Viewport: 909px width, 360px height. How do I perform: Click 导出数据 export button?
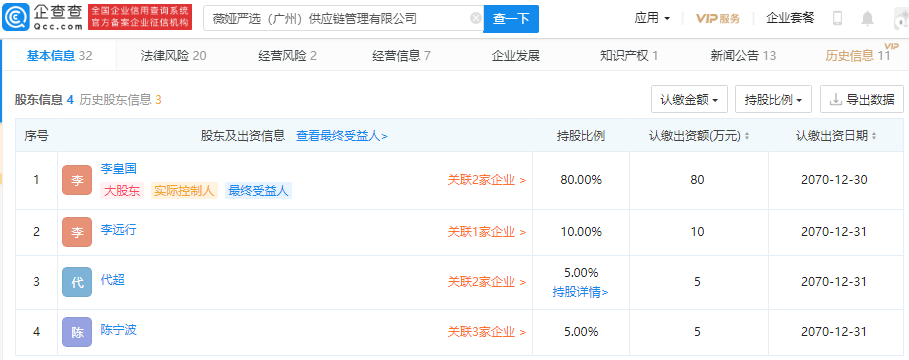click(x=861, y=99)
